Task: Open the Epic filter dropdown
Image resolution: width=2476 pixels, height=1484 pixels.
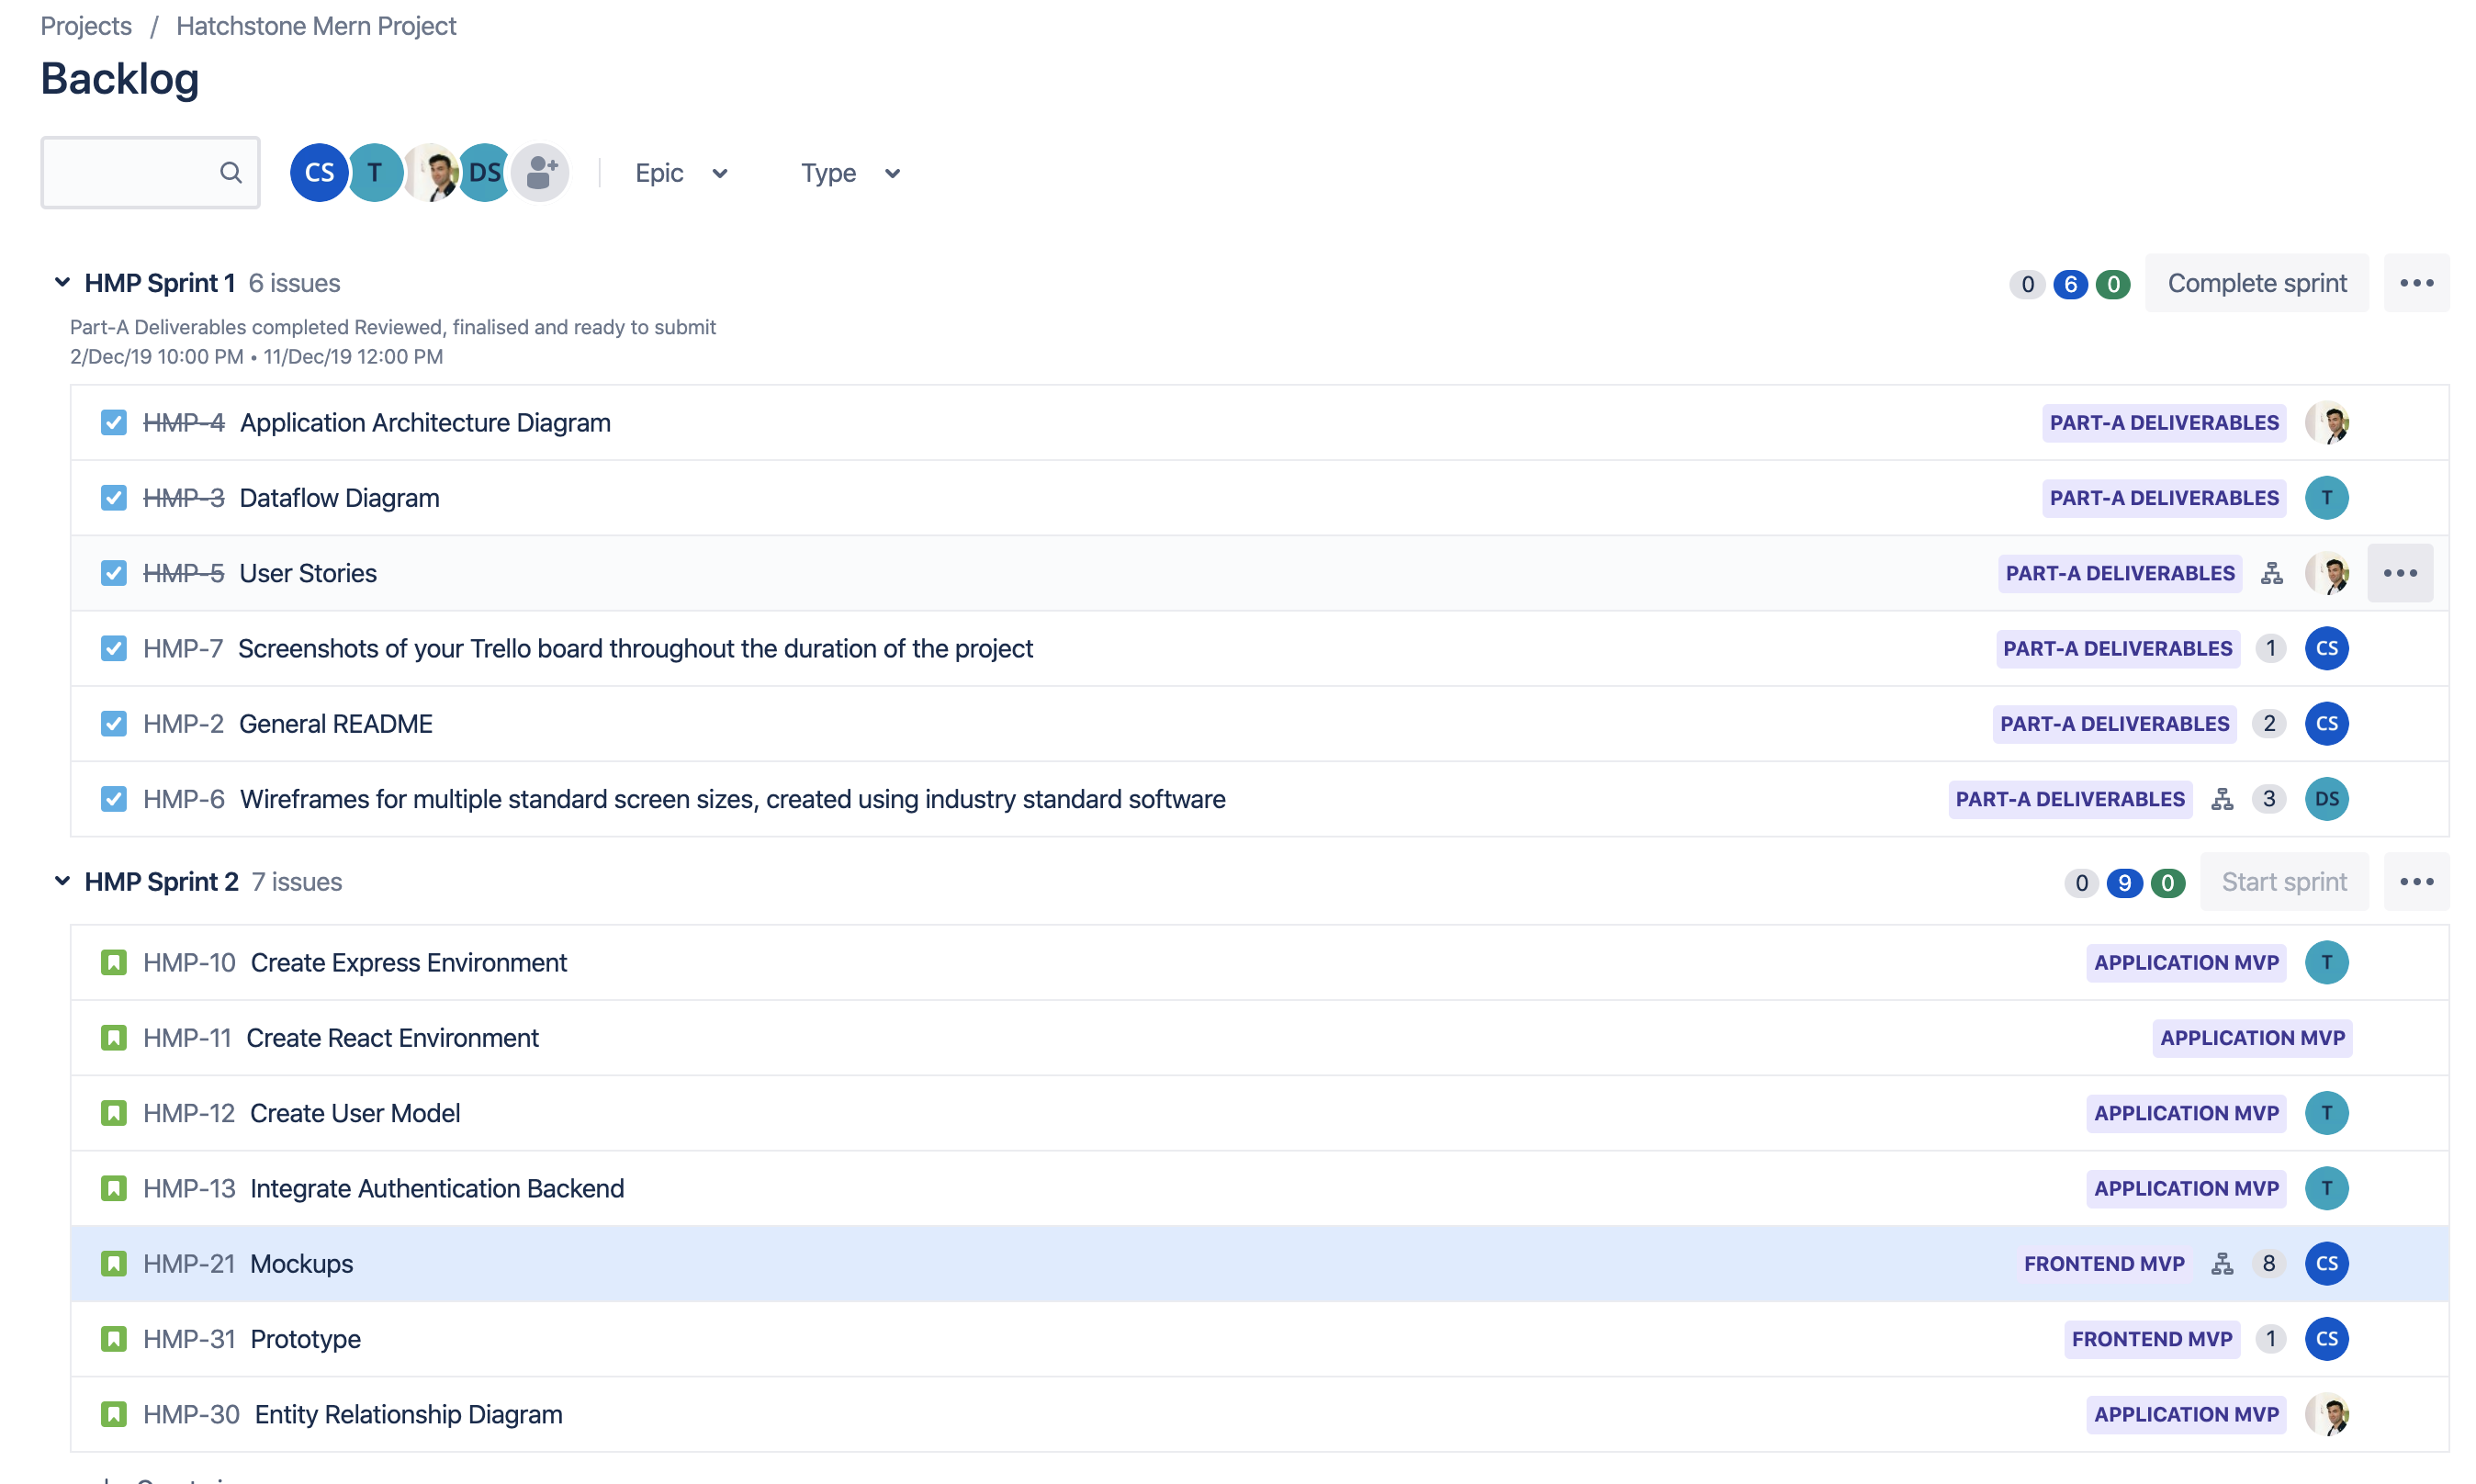Action: [681, 172]
